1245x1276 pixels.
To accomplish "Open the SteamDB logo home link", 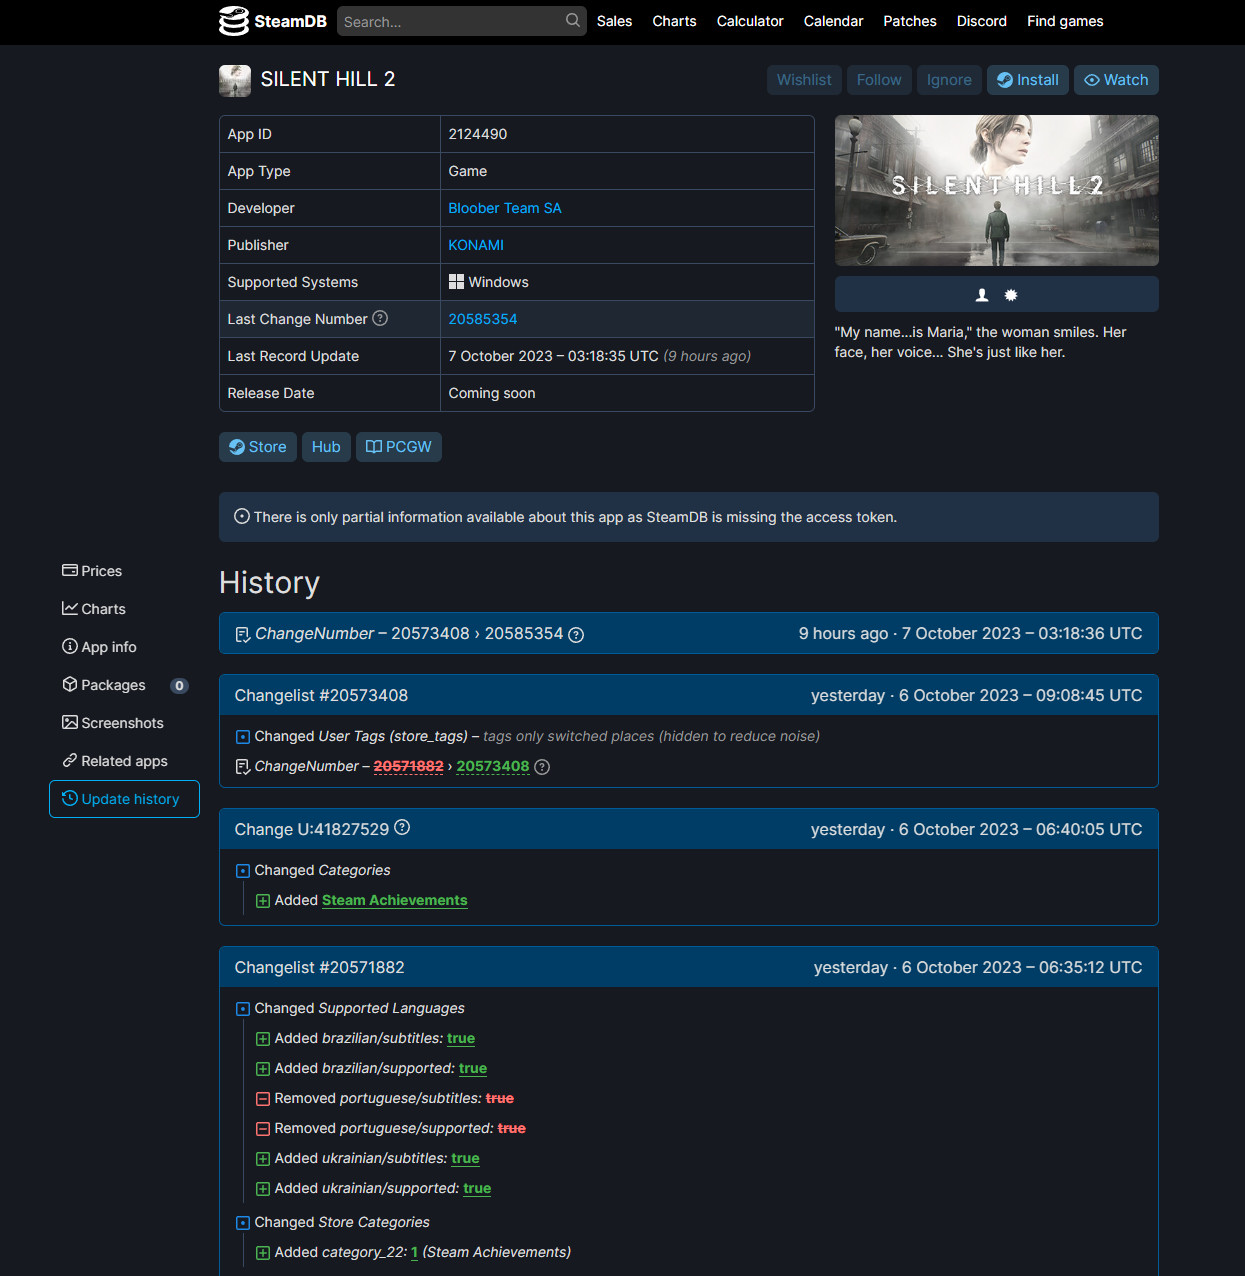I will pyautogui.click(x=273, y=21).
